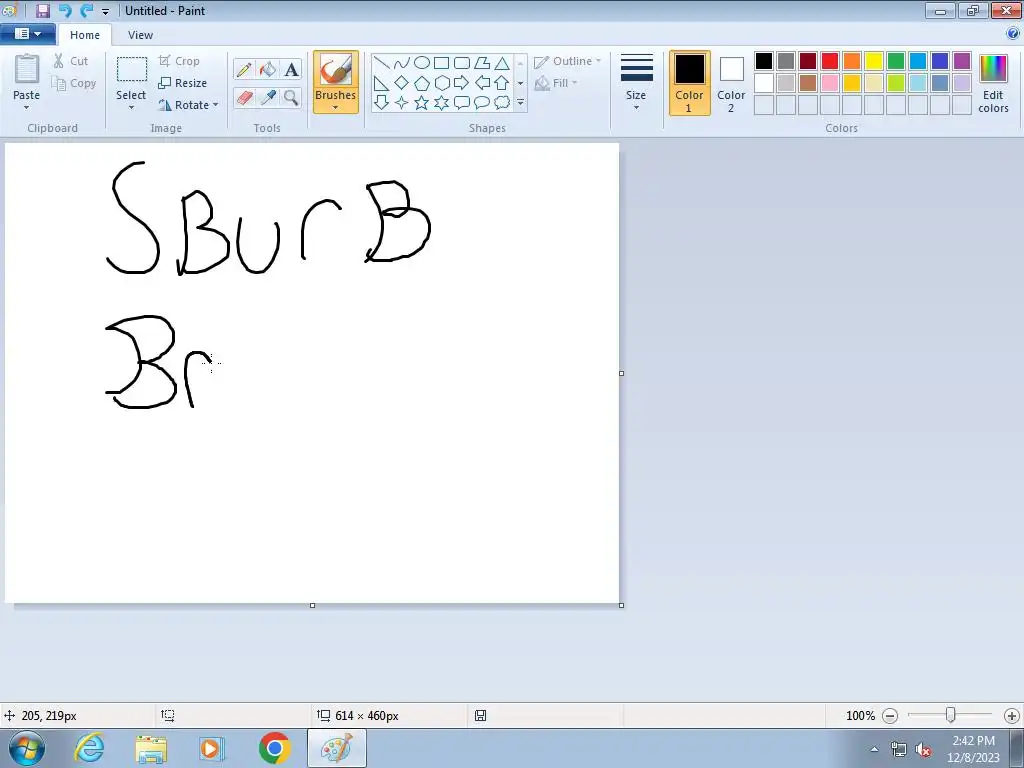This screenshot has height=768, width=1024.
Task: Choose the Triangle shape
Action: (x=502, y=63)
